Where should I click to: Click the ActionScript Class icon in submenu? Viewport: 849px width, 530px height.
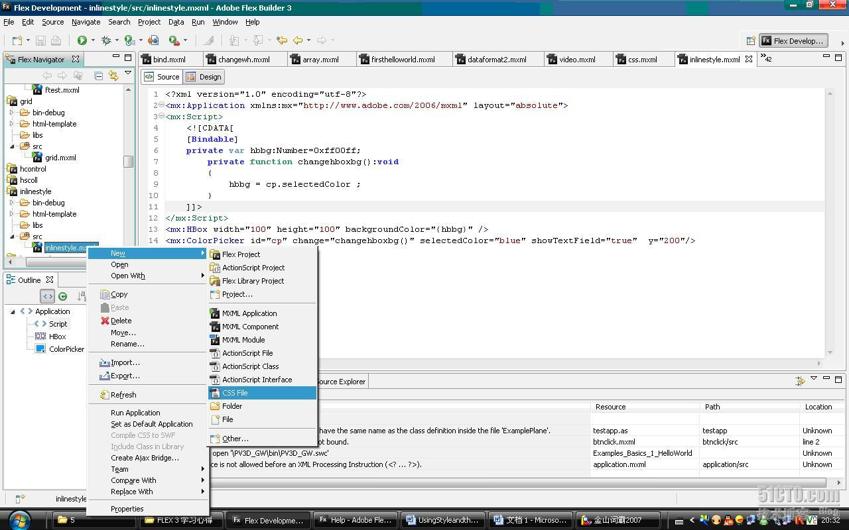pyautogui.click(x=215, y=367)
